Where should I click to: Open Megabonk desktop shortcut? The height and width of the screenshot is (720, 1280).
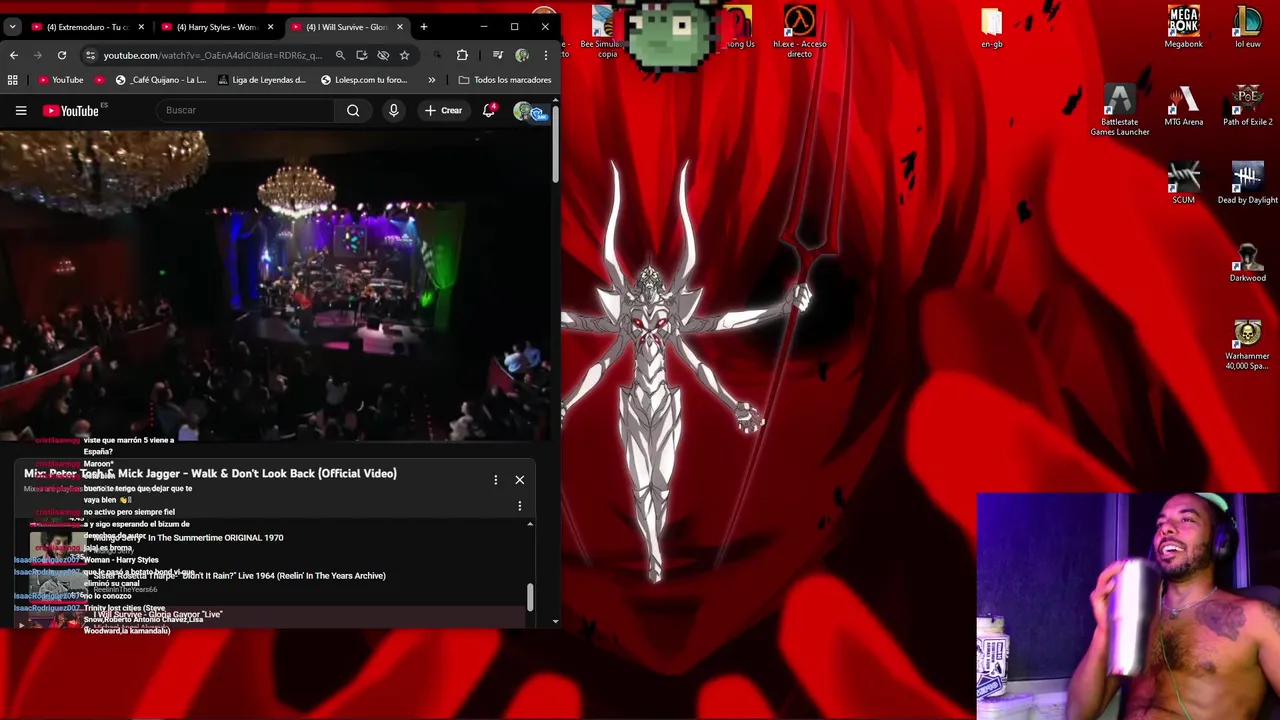click(x=1183, y=27)
